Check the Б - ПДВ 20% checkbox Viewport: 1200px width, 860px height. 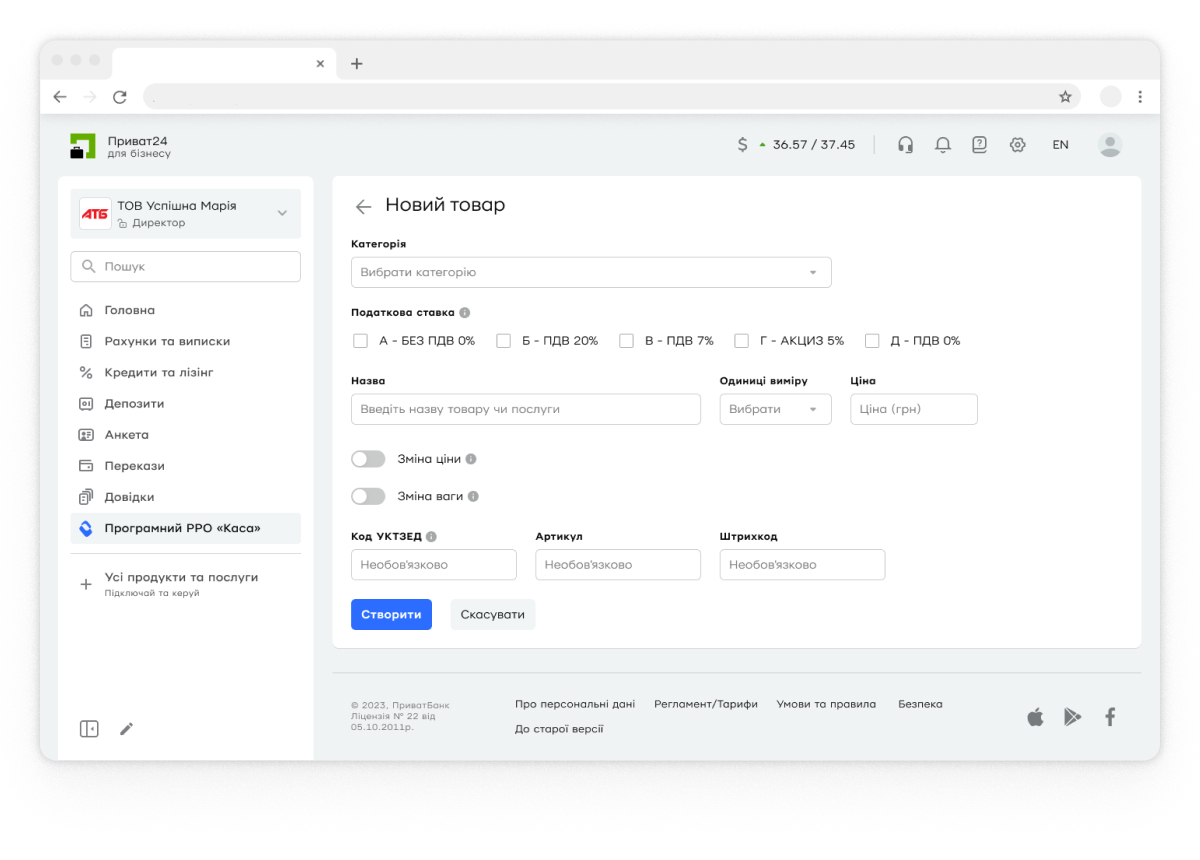[x=504, y=341]
